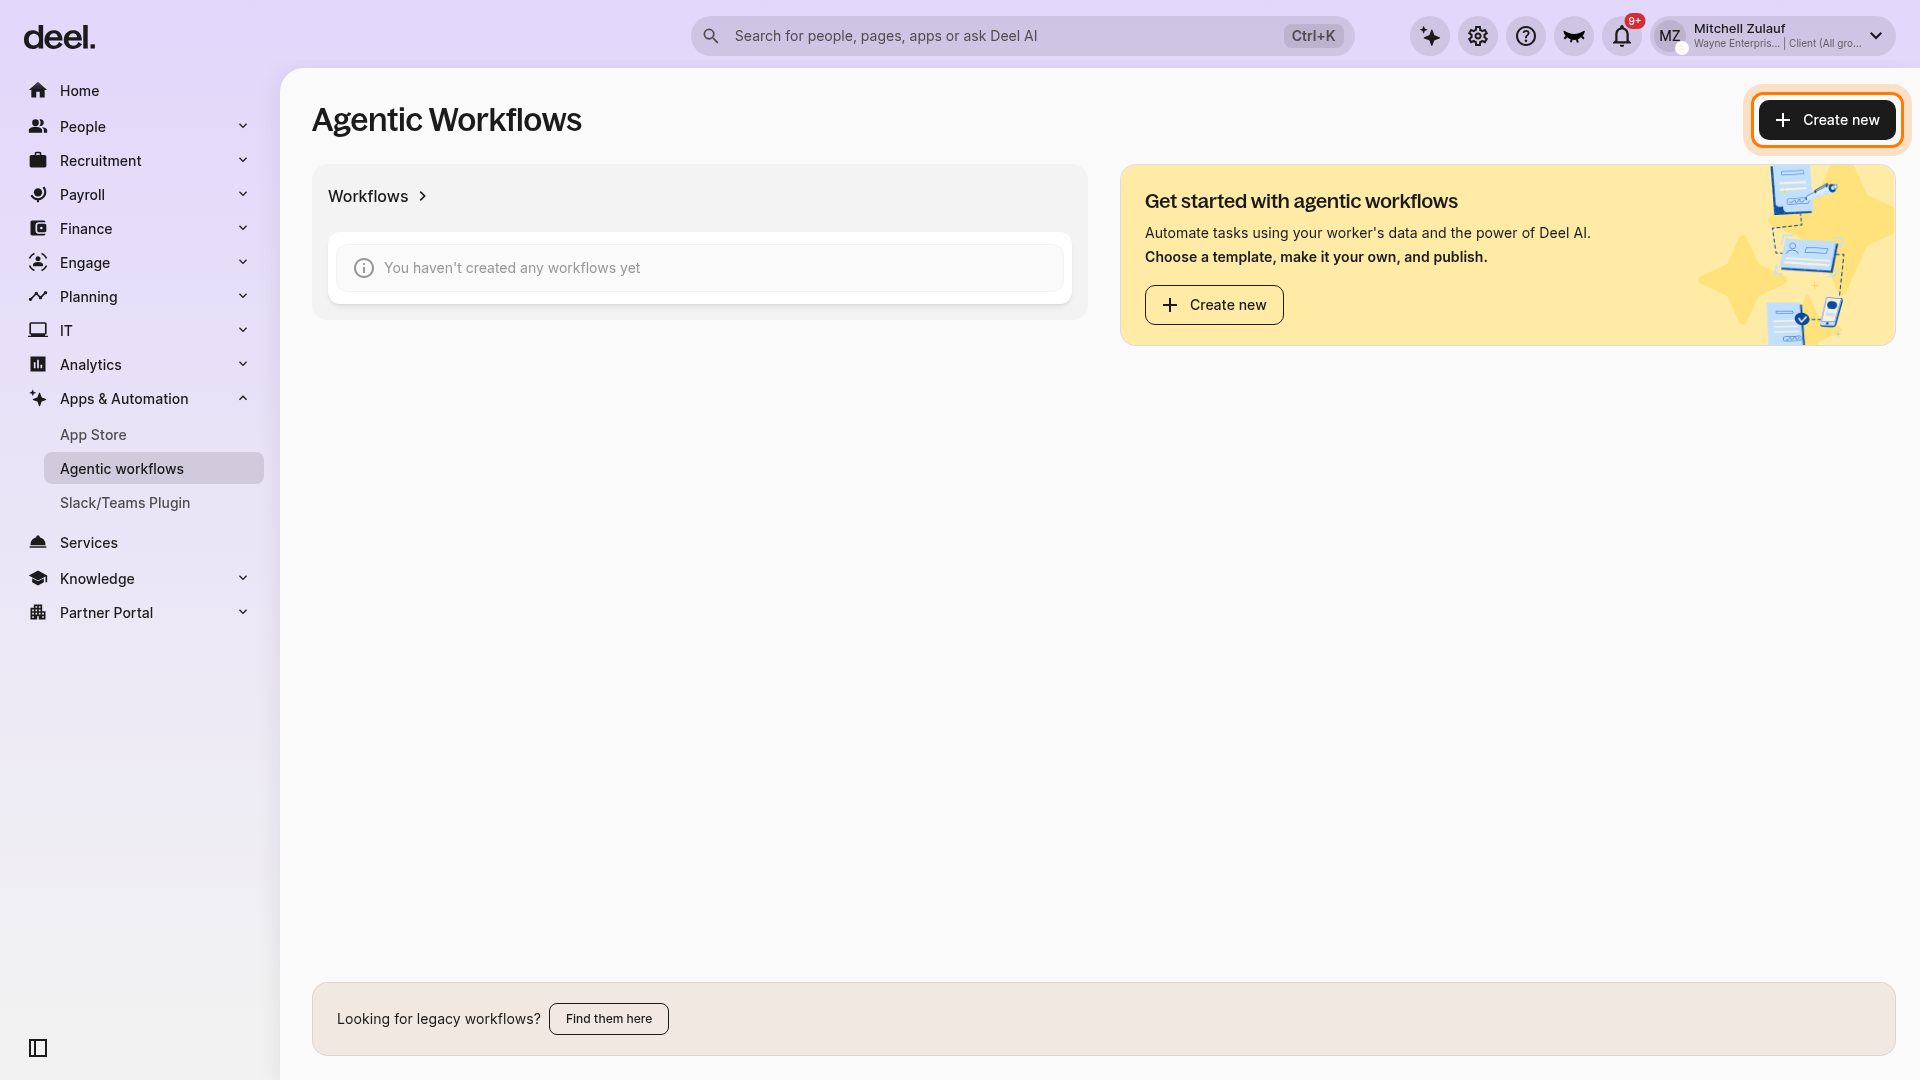This screenshot has height=1080, width=1920.
Task: Click the Finance wallet icon
Action: coord(38,229)
